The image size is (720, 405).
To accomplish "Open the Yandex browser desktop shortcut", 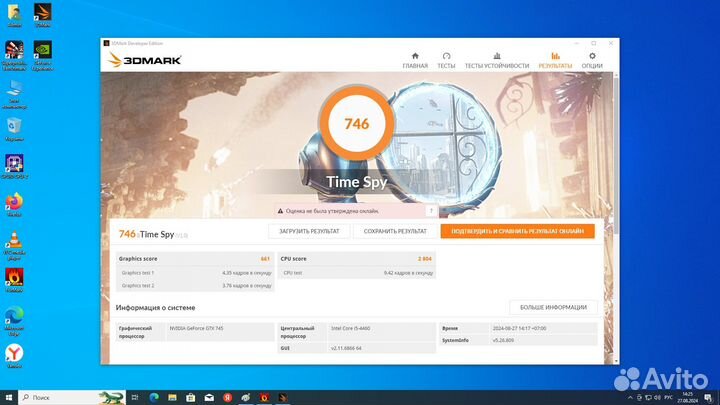I will coord(15,353).
